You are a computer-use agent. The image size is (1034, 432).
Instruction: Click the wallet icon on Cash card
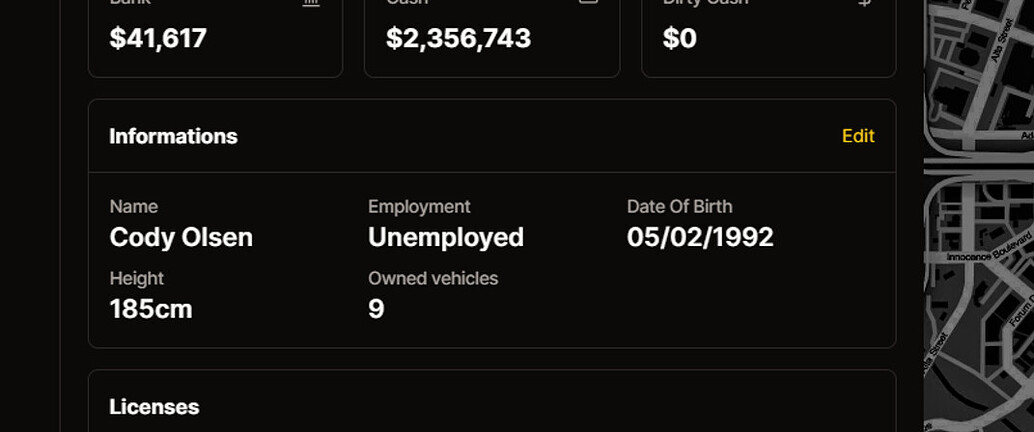589,3
